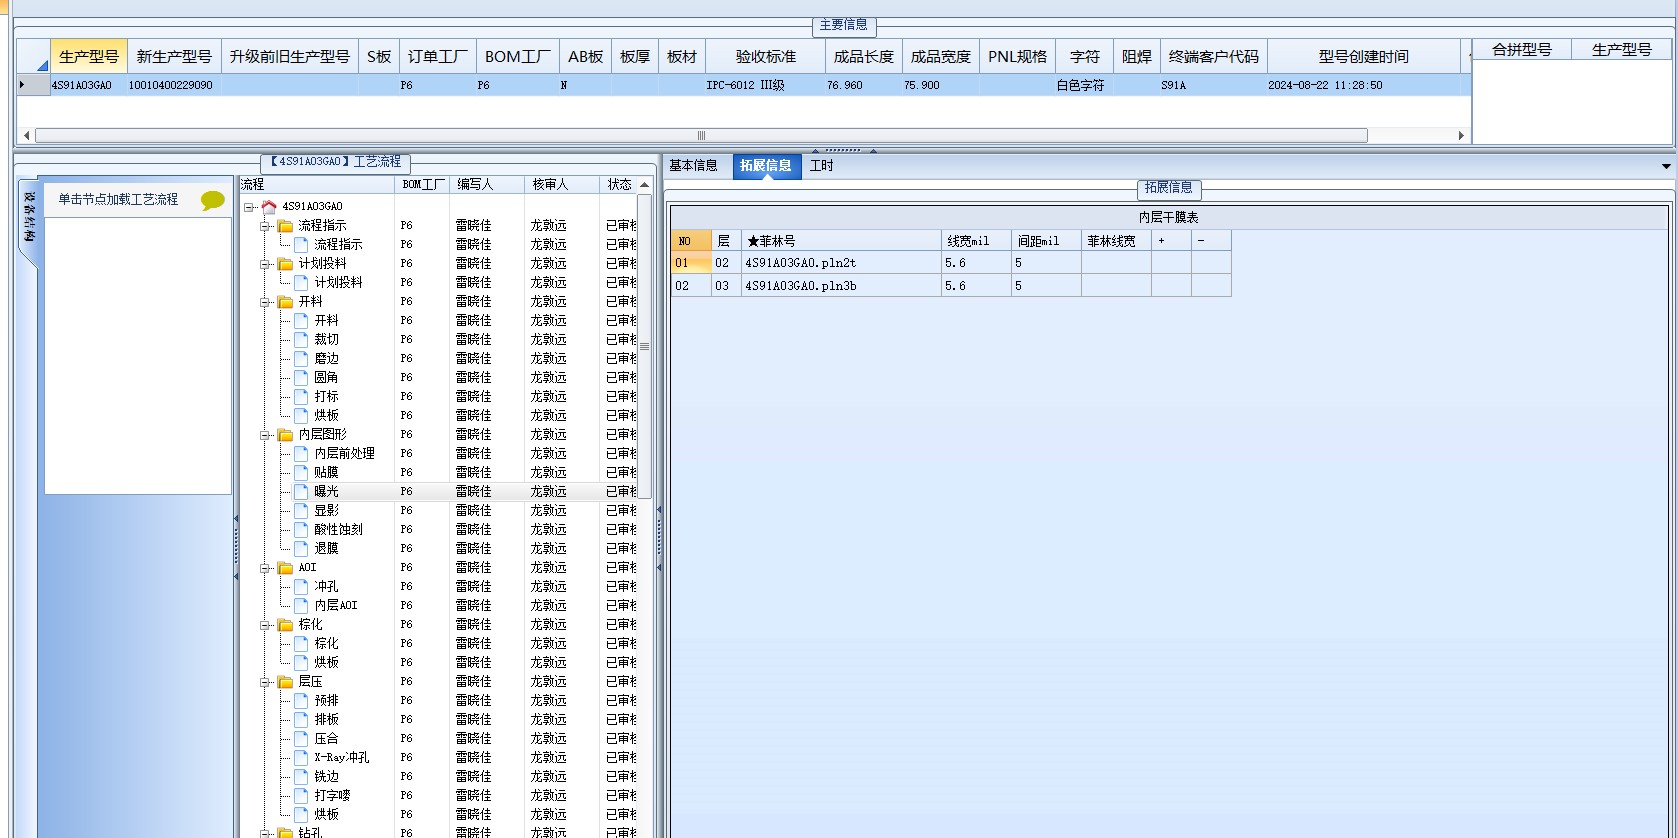Collapse the 内层图形 folder node
The image size is (1678, 838).
(x=265, y=435)
